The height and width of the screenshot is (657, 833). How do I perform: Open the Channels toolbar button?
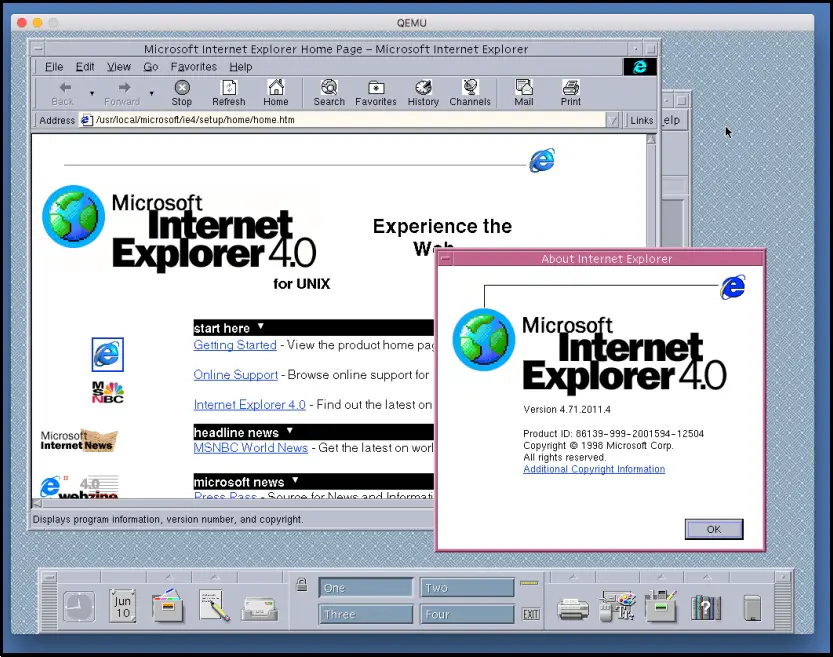point(470,93)
